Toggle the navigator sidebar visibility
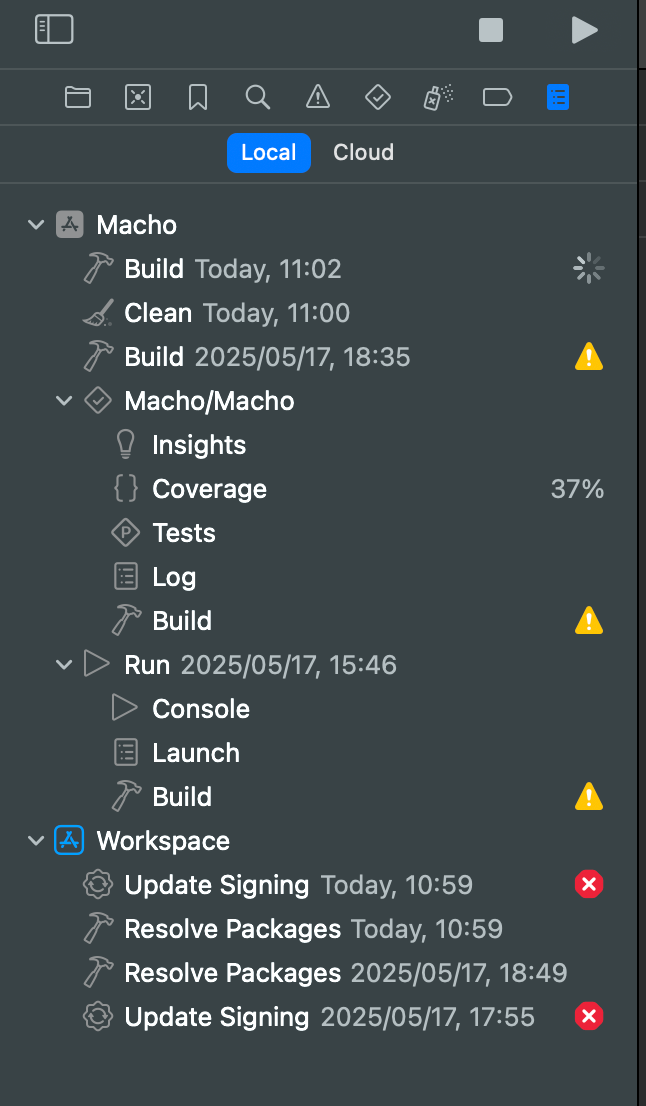 54,30
